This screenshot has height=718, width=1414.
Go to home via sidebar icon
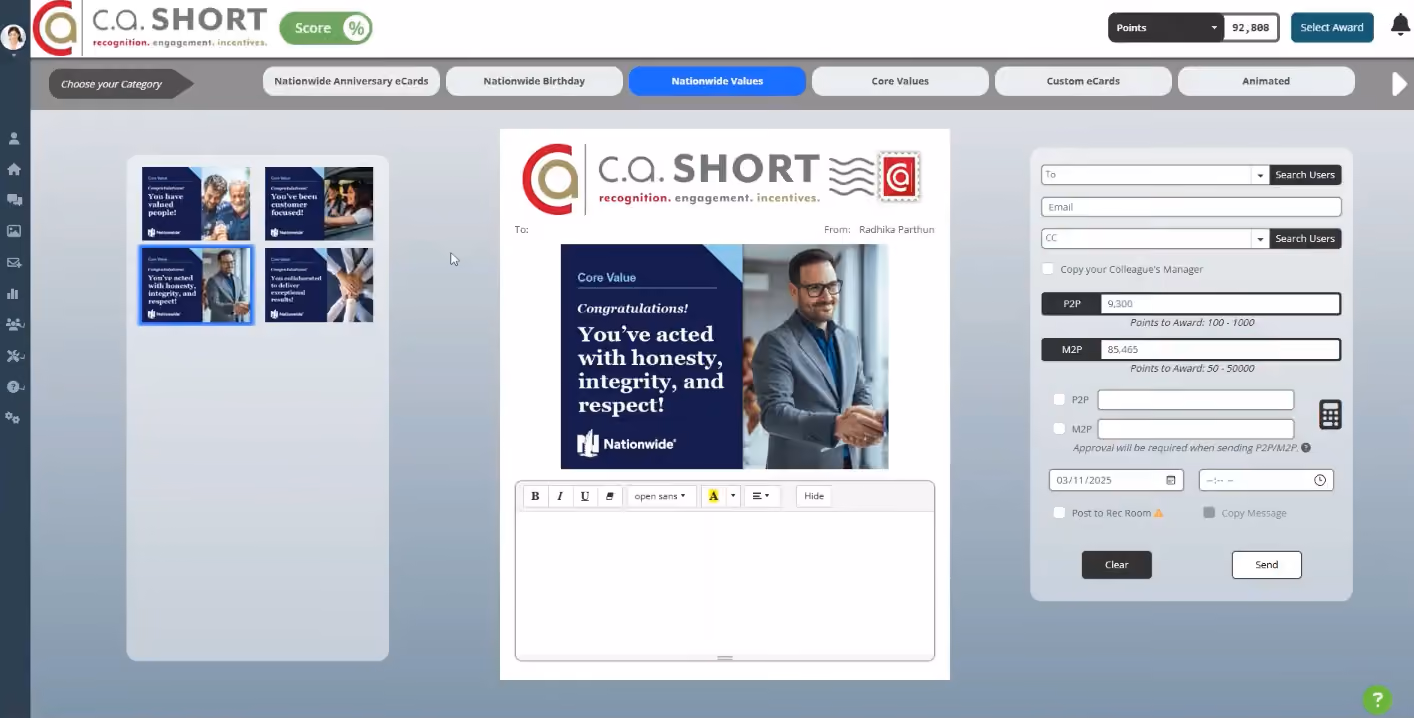tap(14, 169)
